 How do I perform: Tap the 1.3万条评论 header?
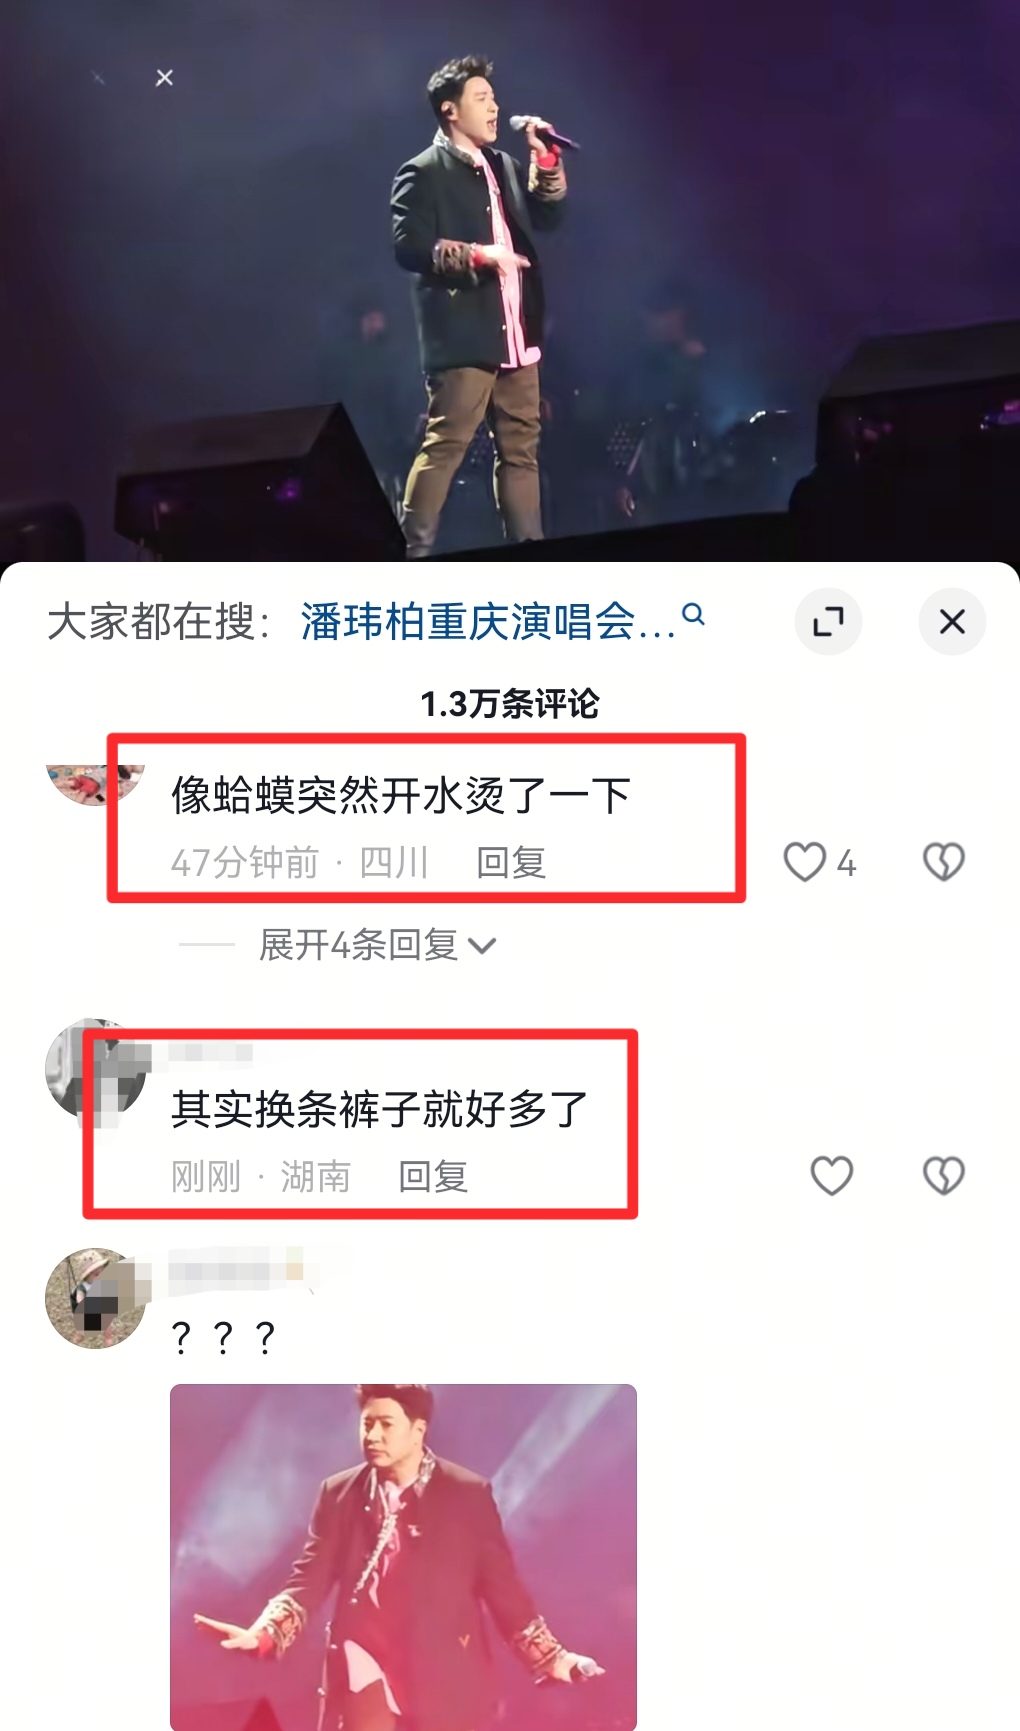[x=510, y=704]
